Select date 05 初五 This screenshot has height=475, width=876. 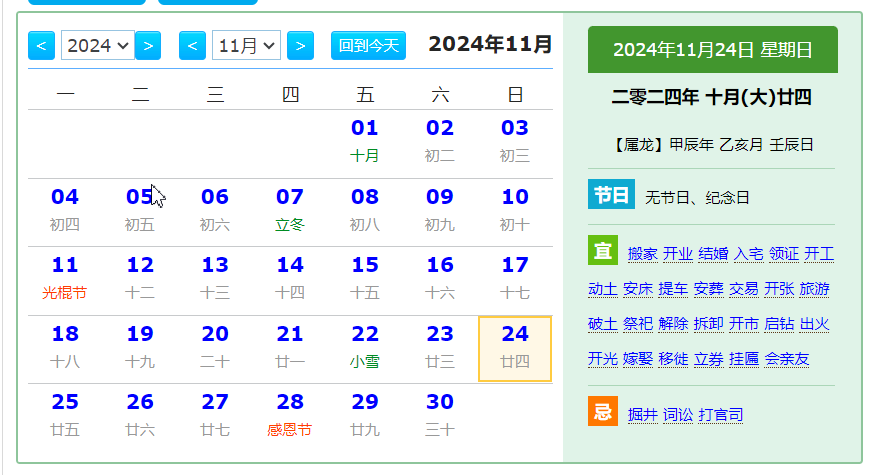tap(140, 210)
